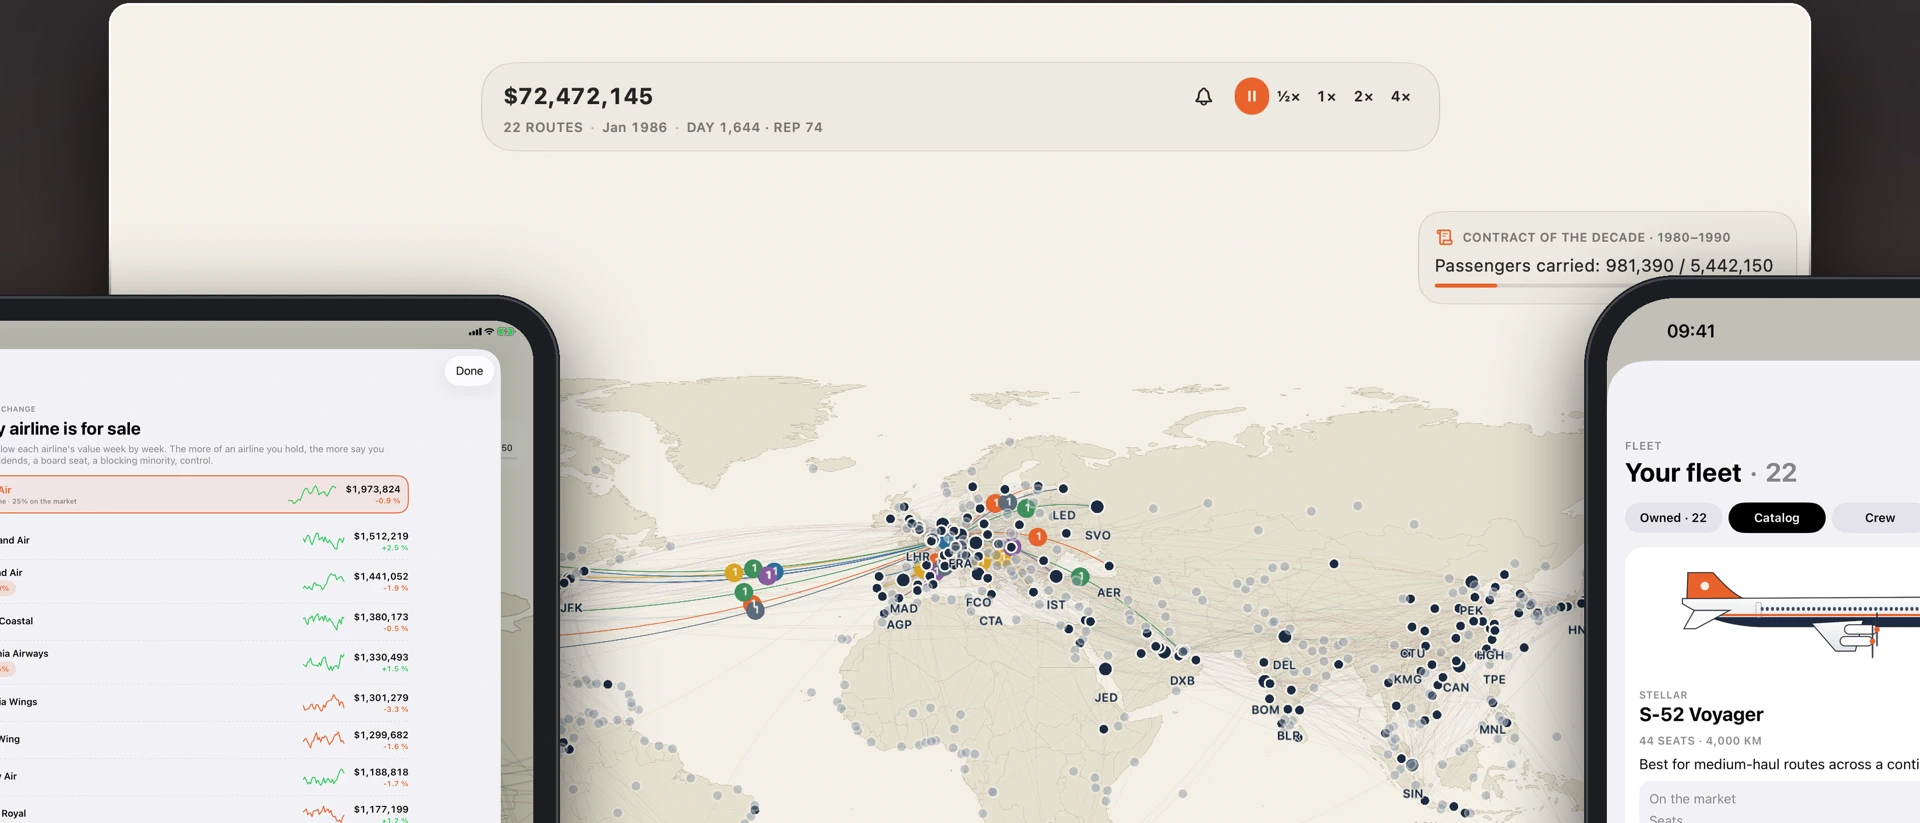Tap the S-52 Voyager aircraft name
The image size is (1920, 823).
1701,715
